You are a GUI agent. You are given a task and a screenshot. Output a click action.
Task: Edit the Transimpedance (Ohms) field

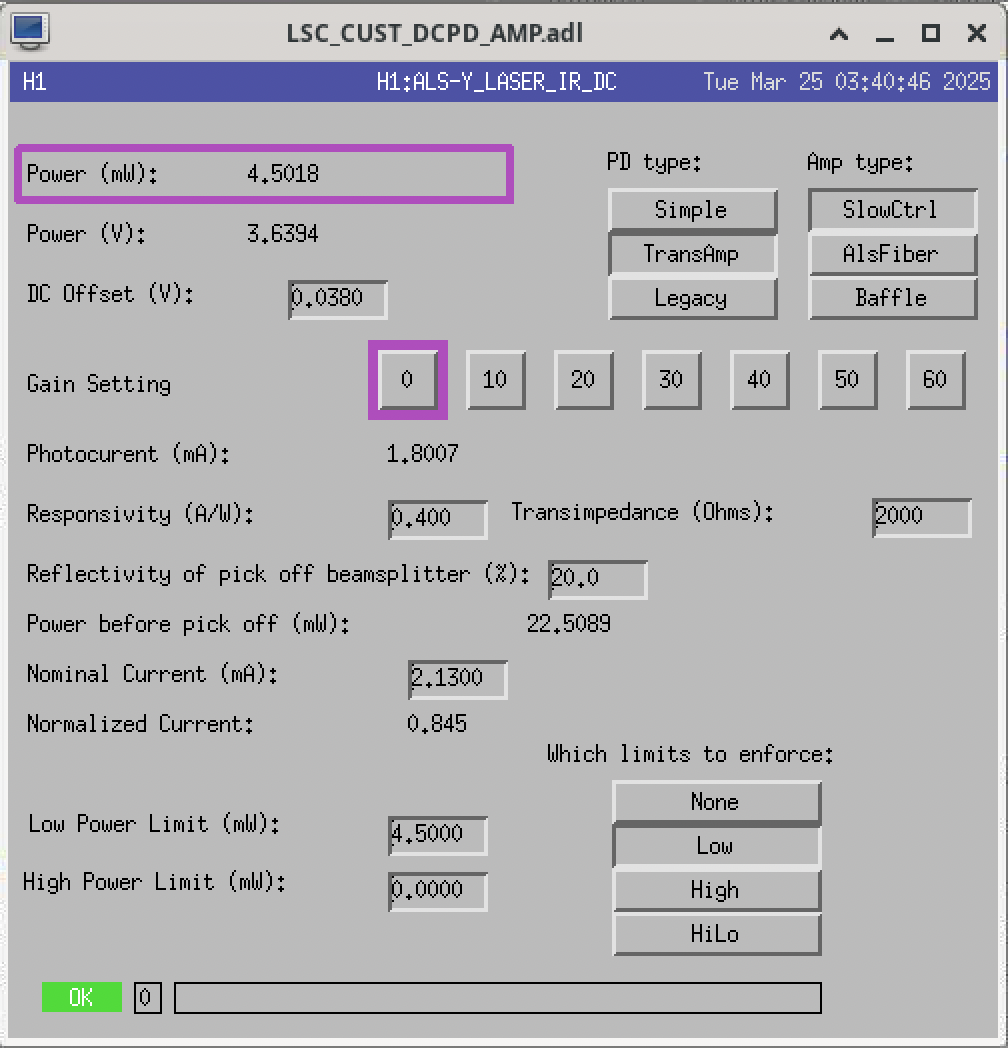(x=922, y=517)
